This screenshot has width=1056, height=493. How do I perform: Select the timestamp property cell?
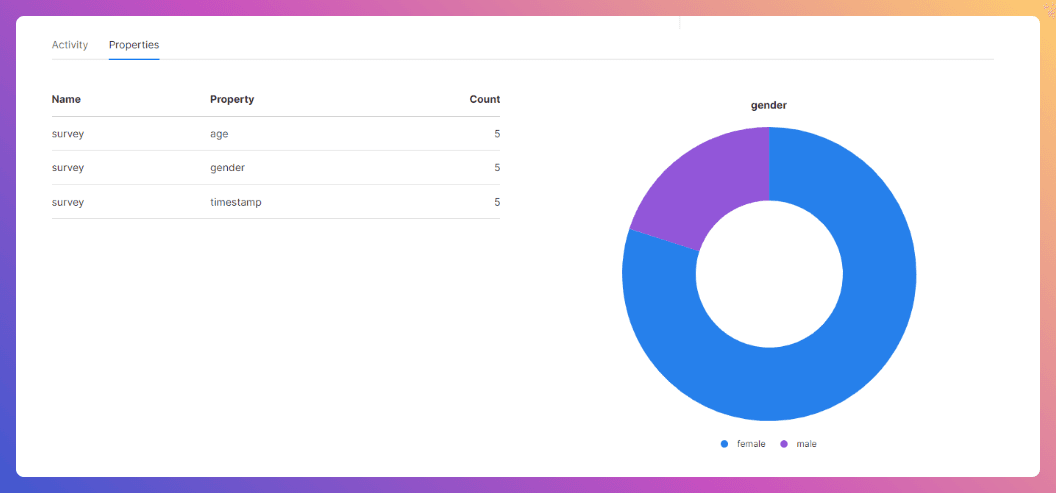pos(236,202)
